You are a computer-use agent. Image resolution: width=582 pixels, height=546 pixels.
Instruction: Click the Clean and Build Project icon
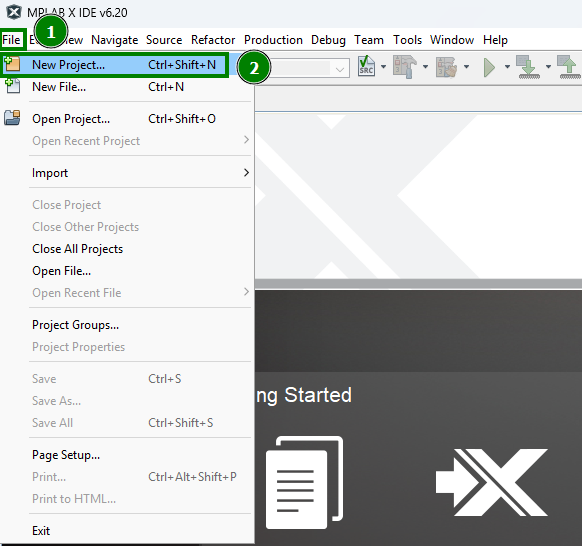point(446,67)
